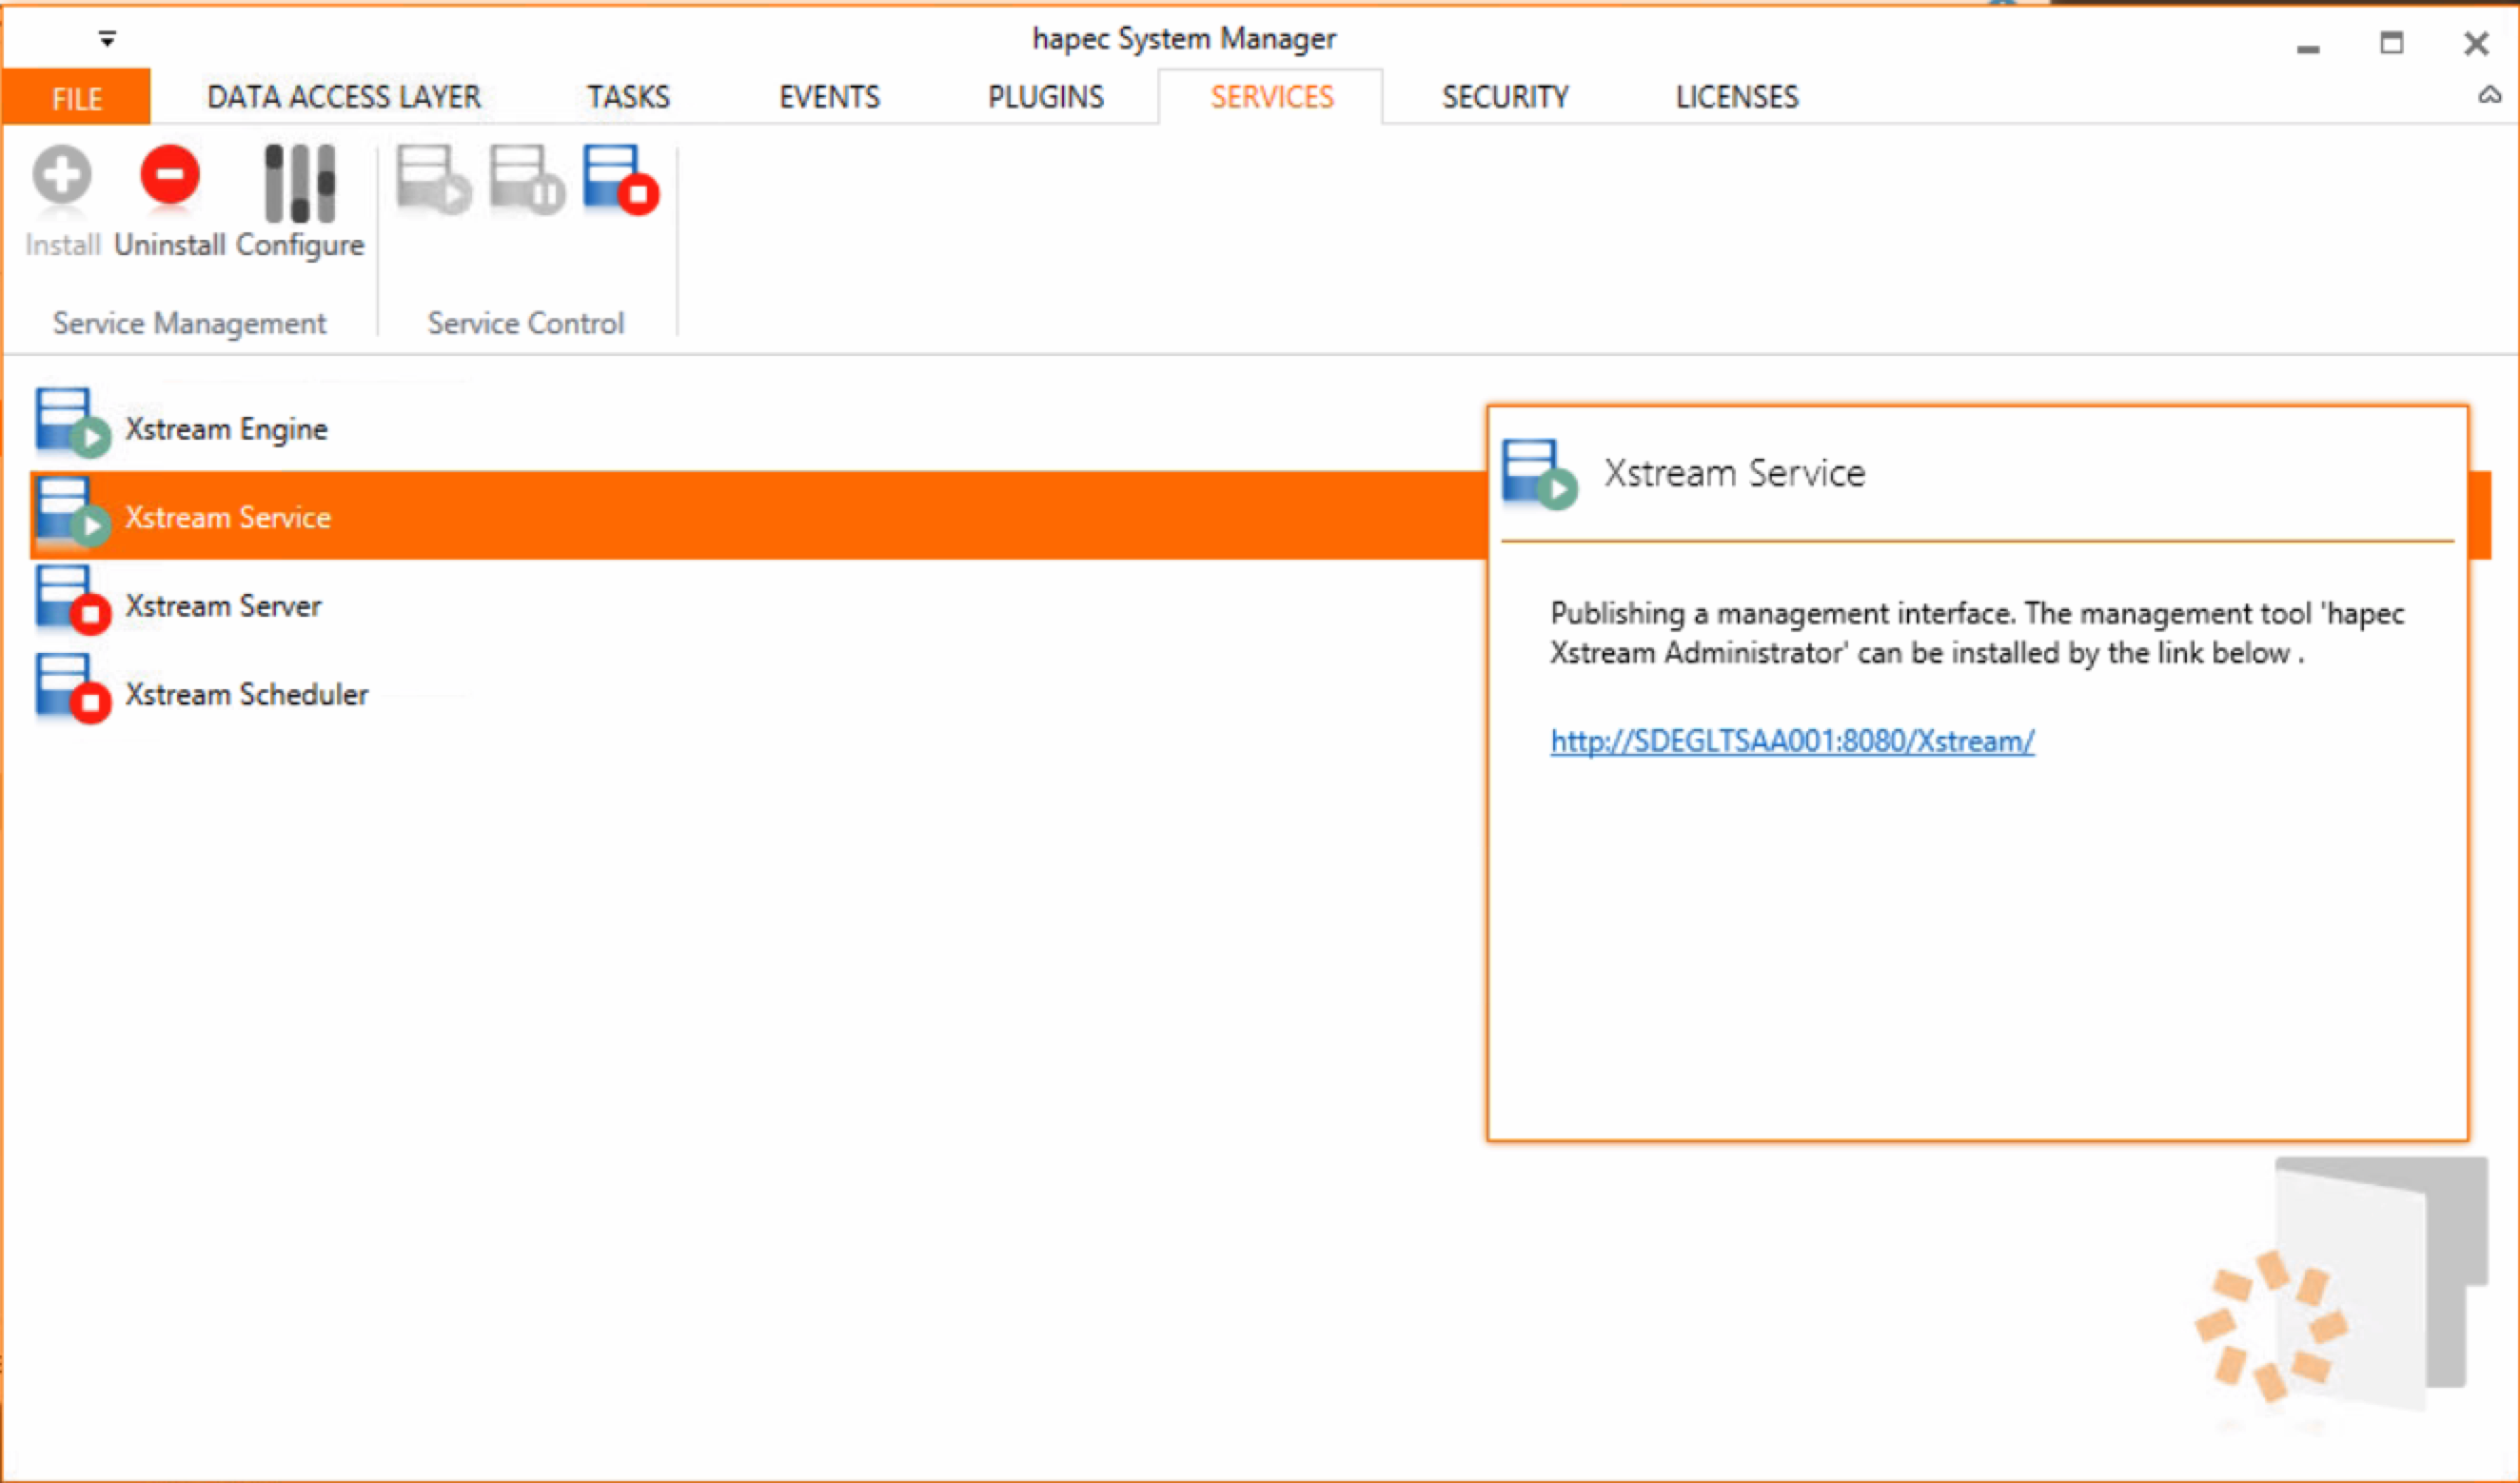This screenshot has height=1483, width=2520.
Task: Open the Configure sliders icon
Action: (x=299, y=183)
